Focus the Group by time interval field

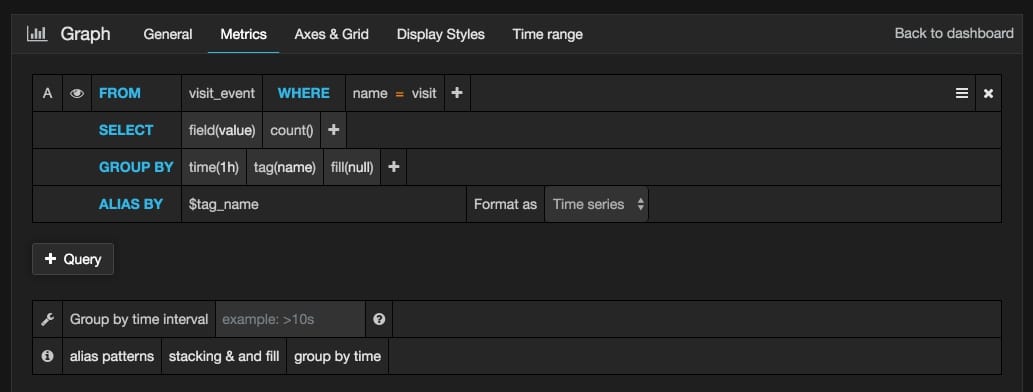(x=291, y=320)
